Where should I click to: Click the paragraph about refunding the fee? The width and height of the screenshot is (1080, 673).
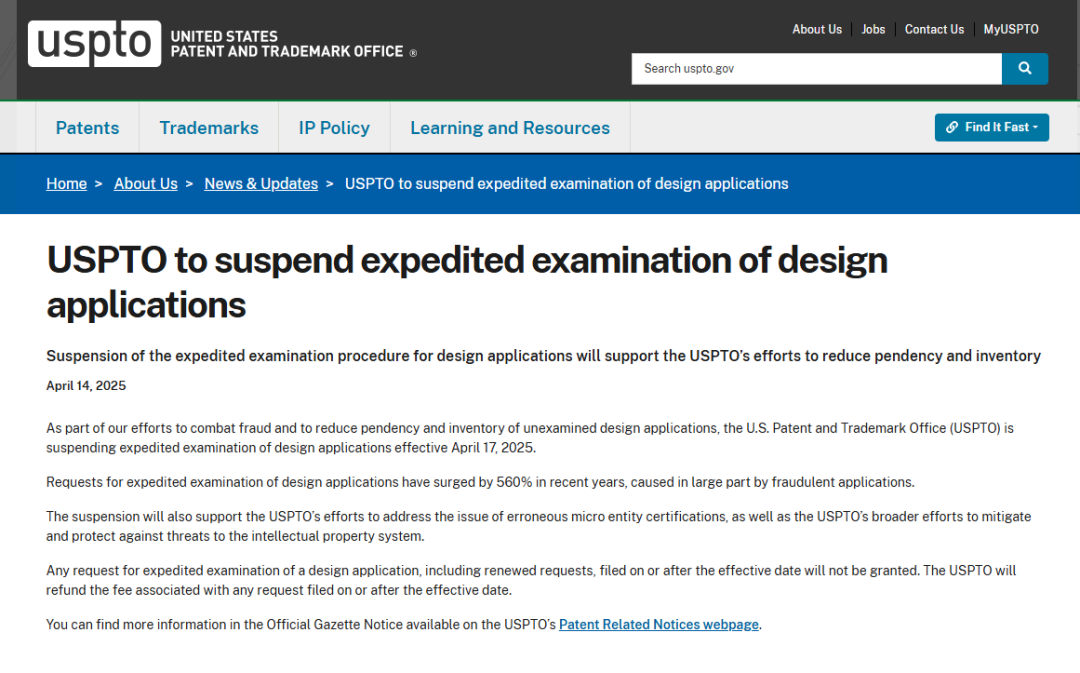(531, 580)
